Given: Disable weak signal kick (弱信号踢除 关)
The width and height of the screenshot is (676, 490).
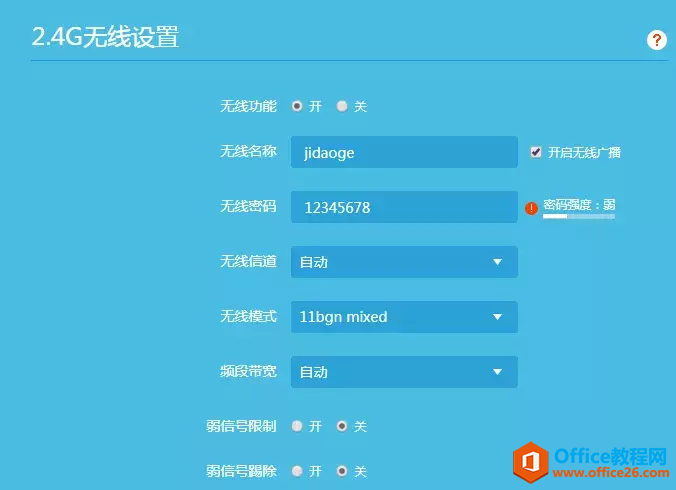Looking at the screenshot, I should click(x=341, y=471).
